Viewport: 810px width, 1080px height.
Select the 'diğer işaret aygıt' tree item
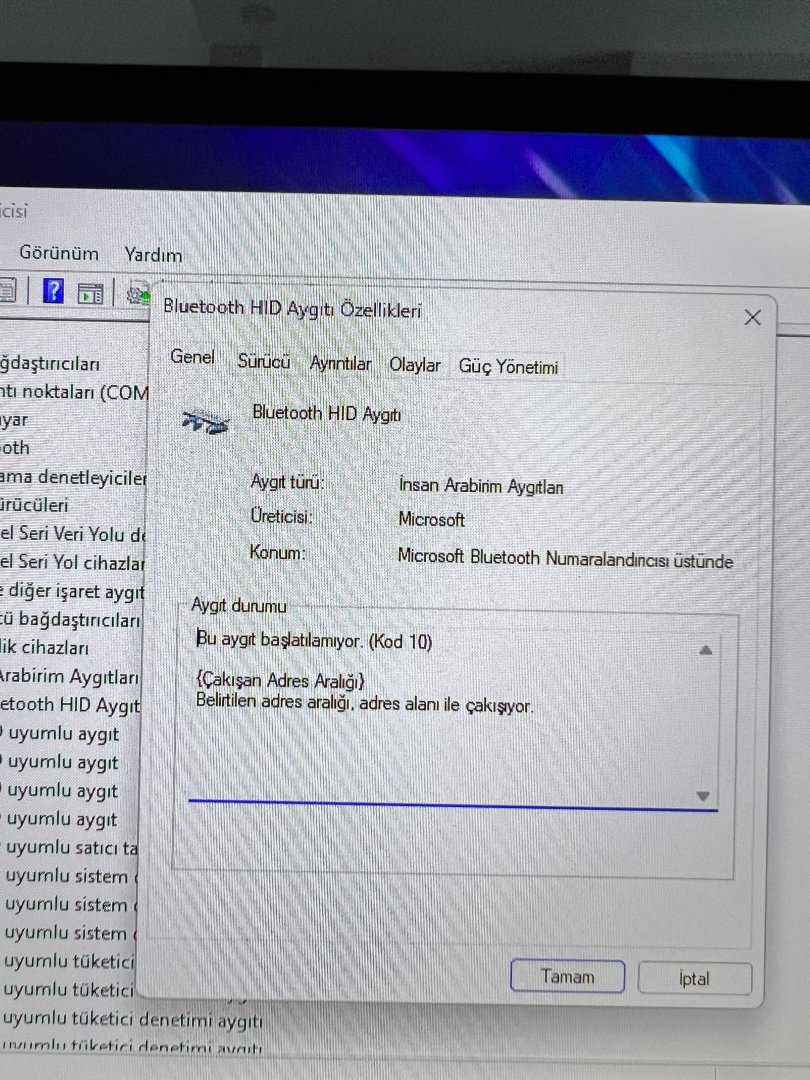pos(72,591)
